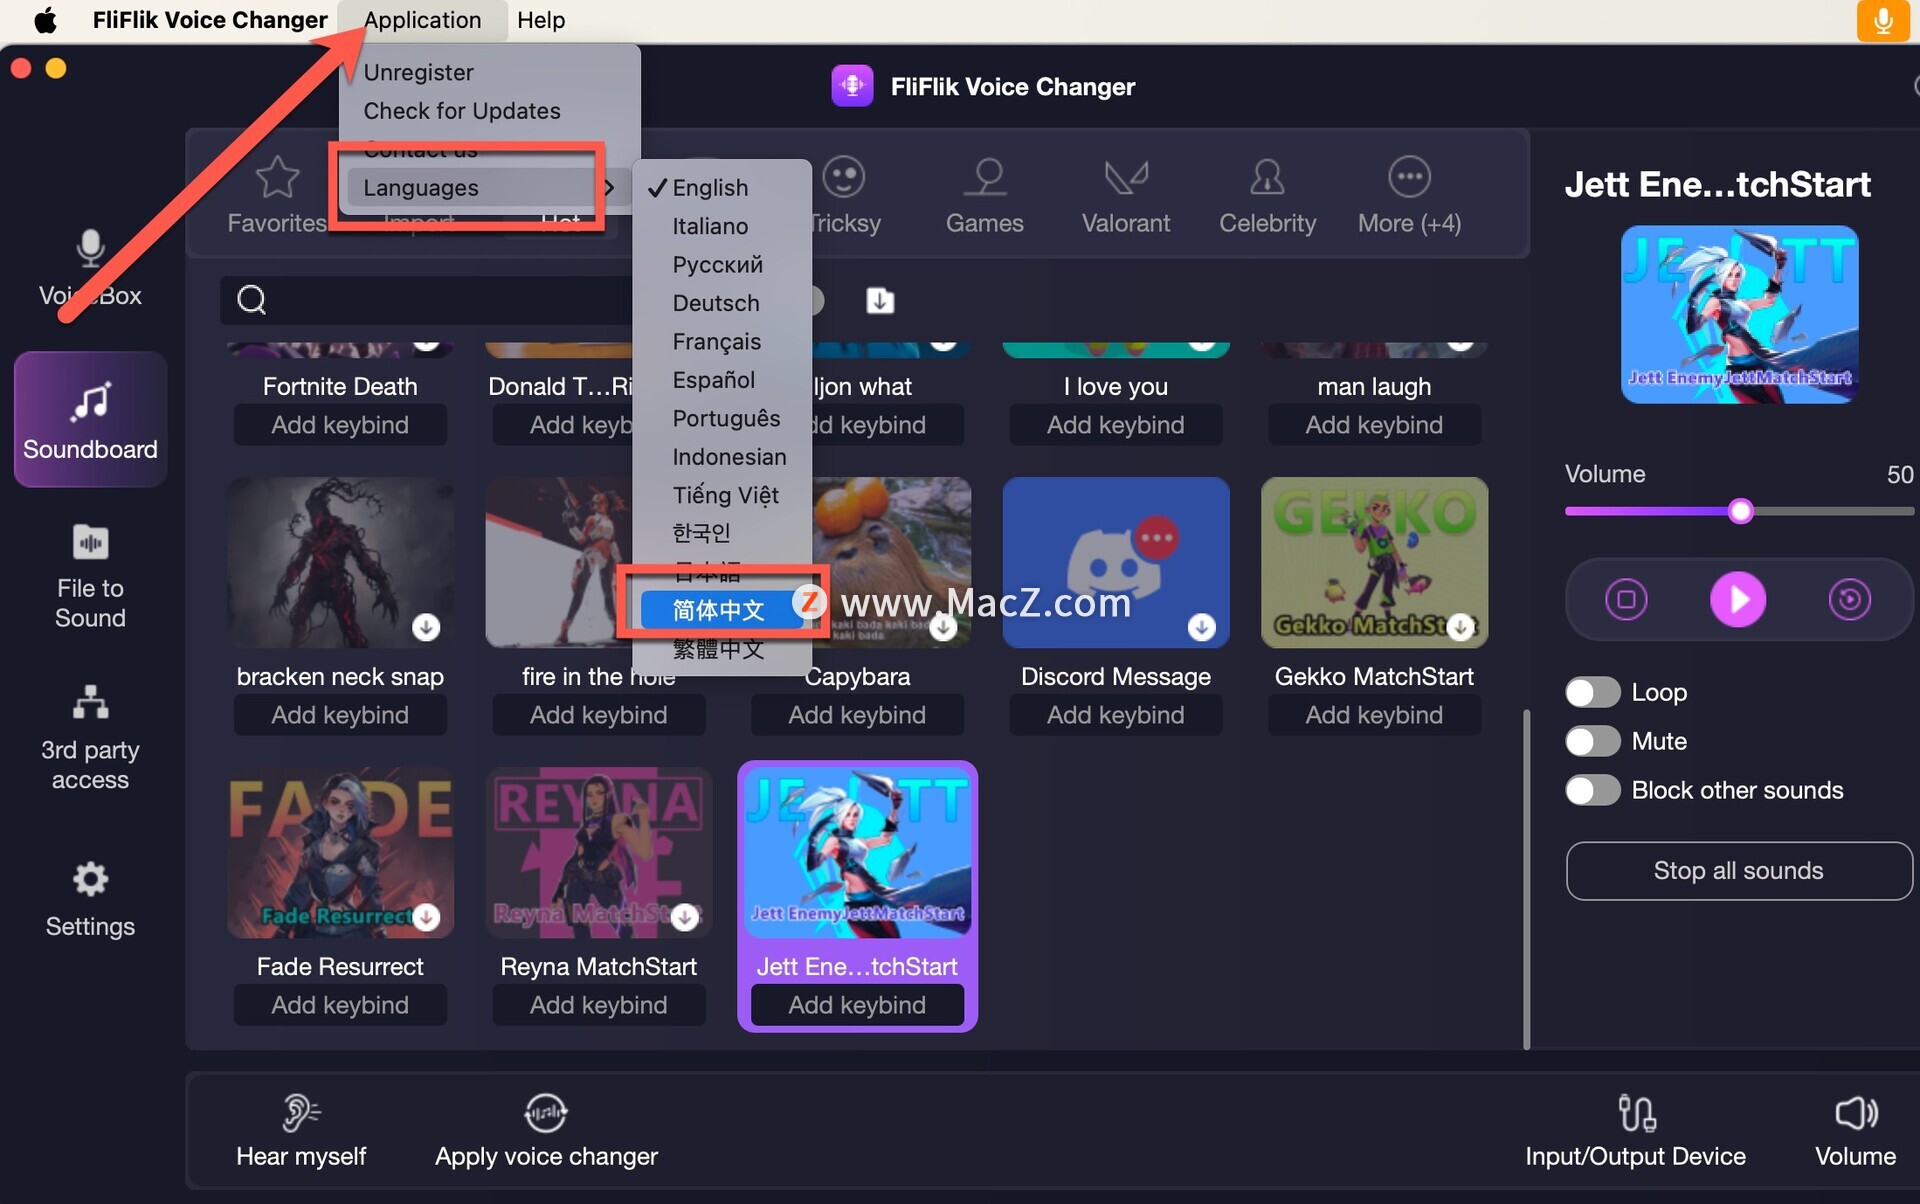The width and height of the screenshot is (1920, 1204).
Task: Open the Application menu
Action: 422,20
